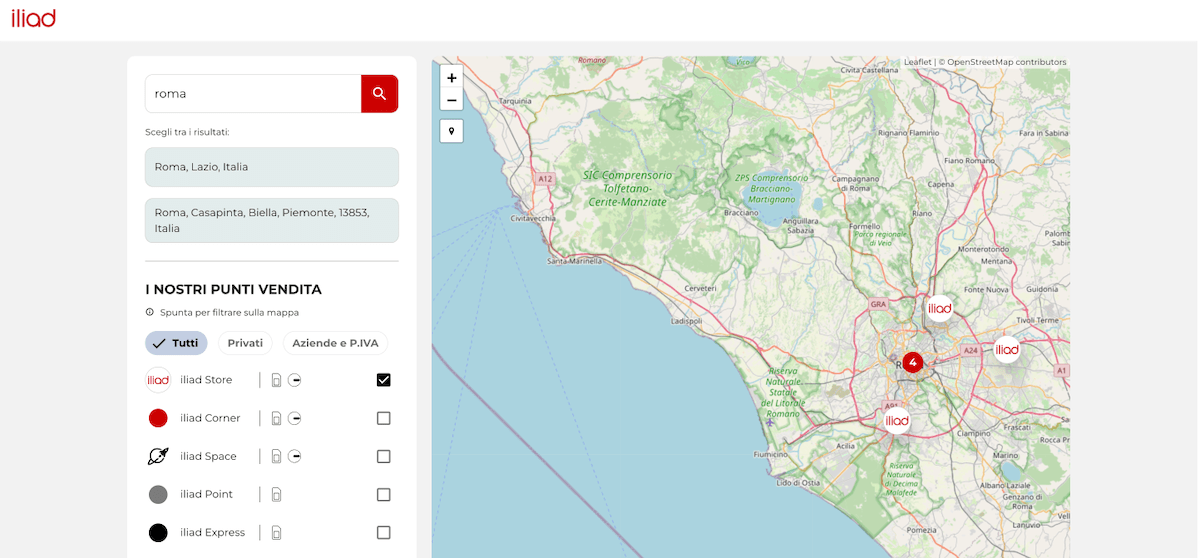Uncheck the iliad Store checkbox

coord(383,380)
